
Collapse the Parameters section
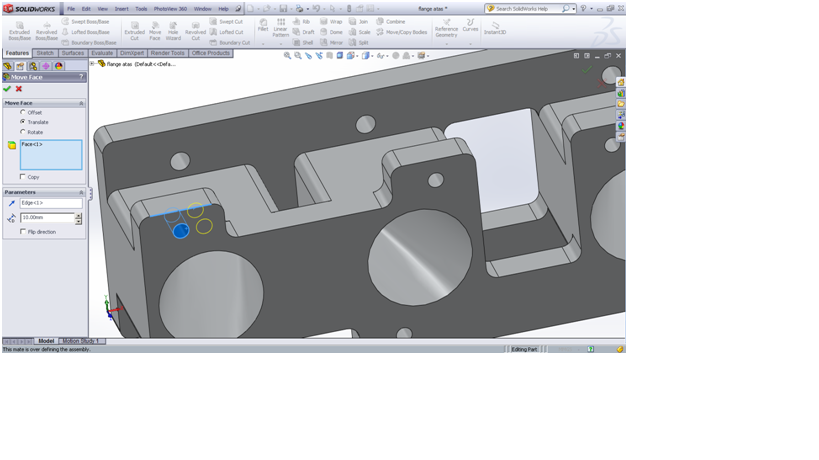81,192
